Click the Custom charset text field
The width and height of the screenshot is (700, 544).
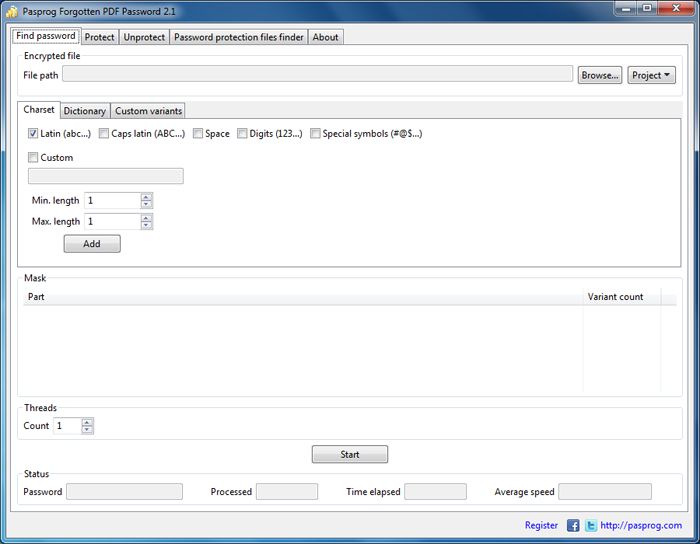pos(106,176)
